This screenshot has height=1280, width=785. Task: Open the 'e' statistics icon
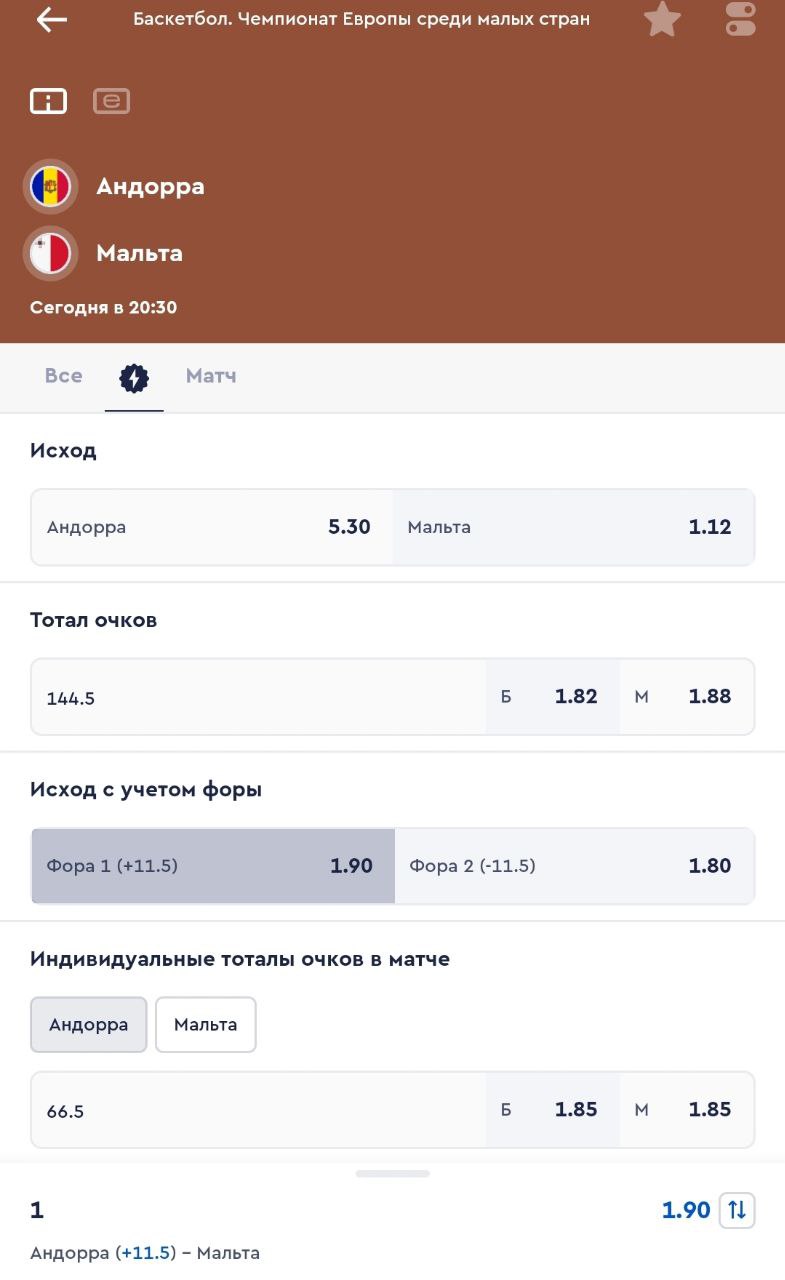pos(111,101)
